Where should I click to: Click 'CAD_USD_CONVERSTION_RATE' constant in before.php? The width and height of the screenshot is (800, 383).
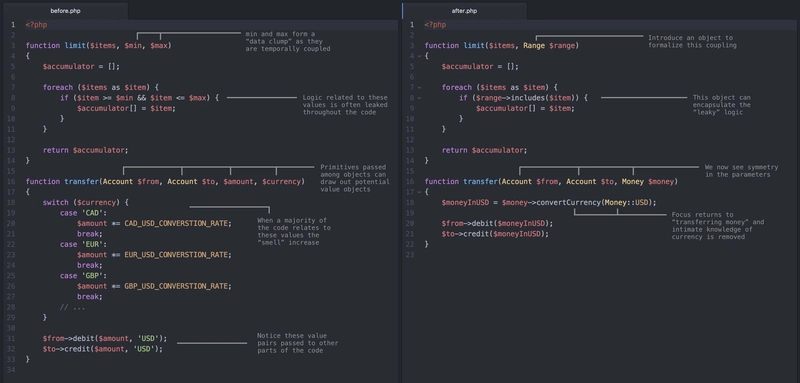pos(176,223)
